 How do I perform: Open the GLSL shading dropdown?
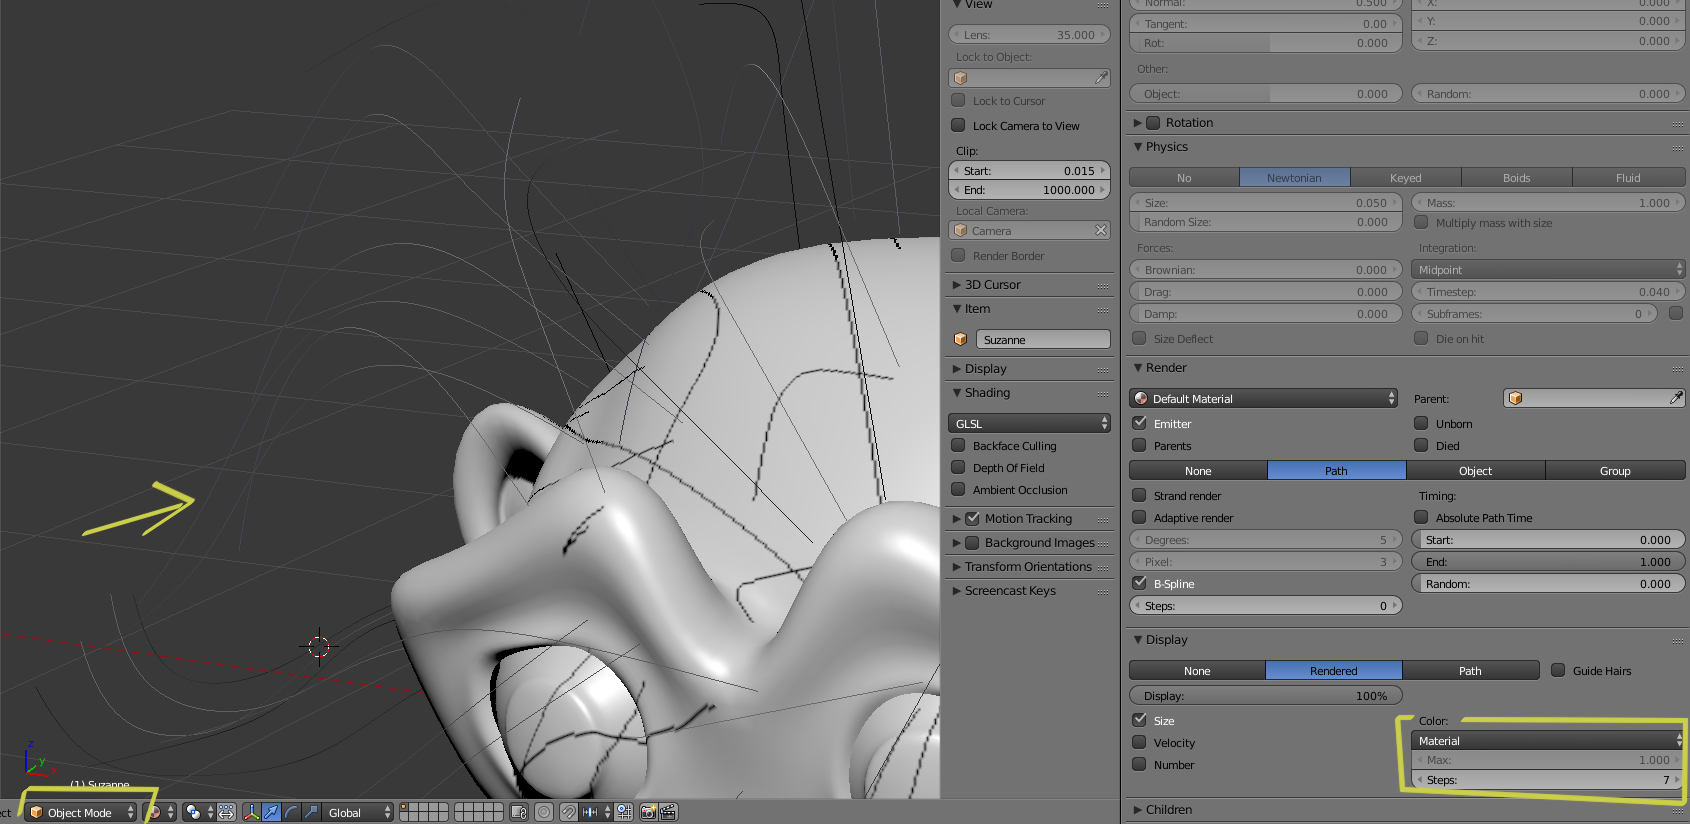coord(1029,423)
